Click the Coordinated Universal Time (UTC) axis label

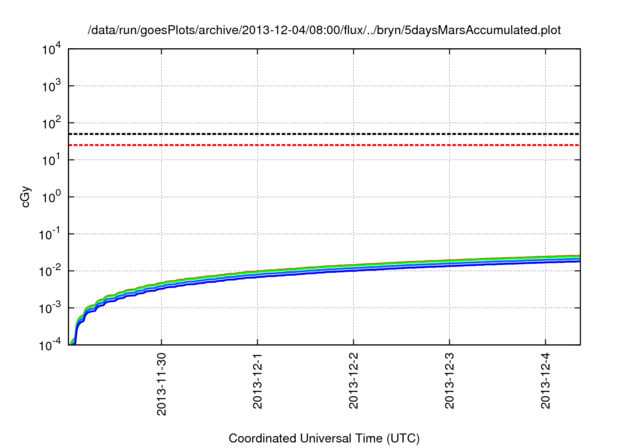pyautogui.click(x=324, y=438)
